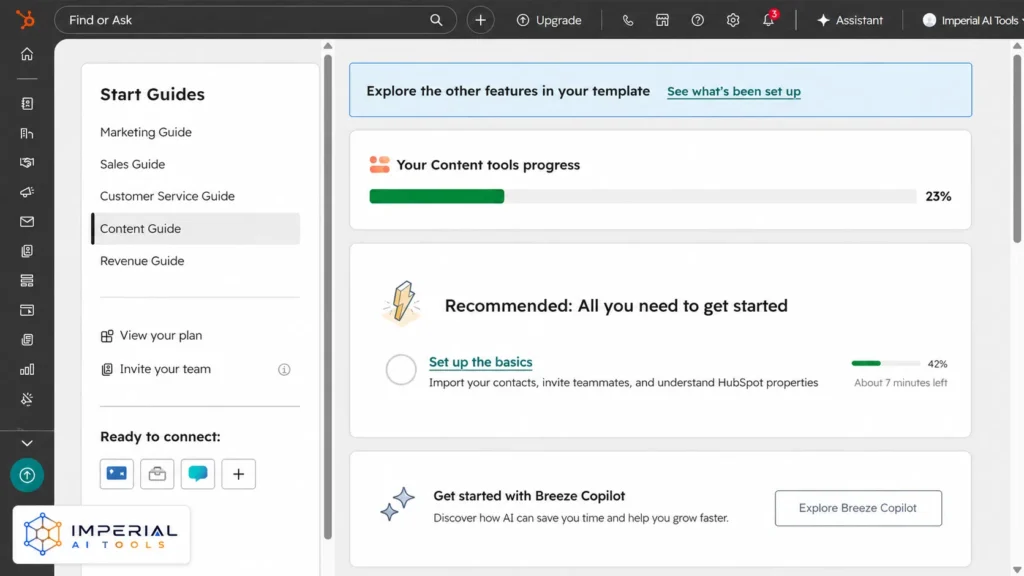The height and width of the screenshot is (576, 1024).
Task: Click the blue card connect icon
Action: (117, 473)
